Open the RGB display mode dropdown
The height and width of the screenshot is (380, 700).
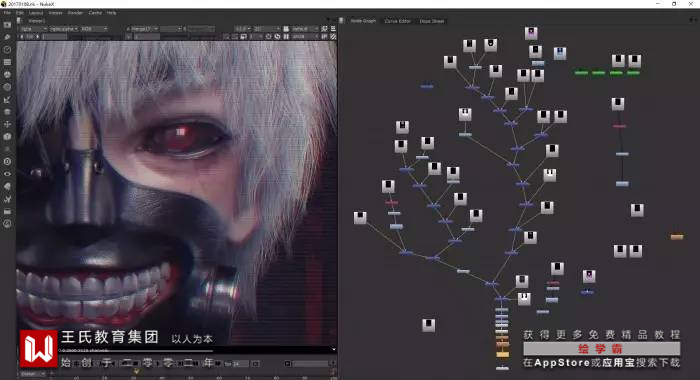94,29
